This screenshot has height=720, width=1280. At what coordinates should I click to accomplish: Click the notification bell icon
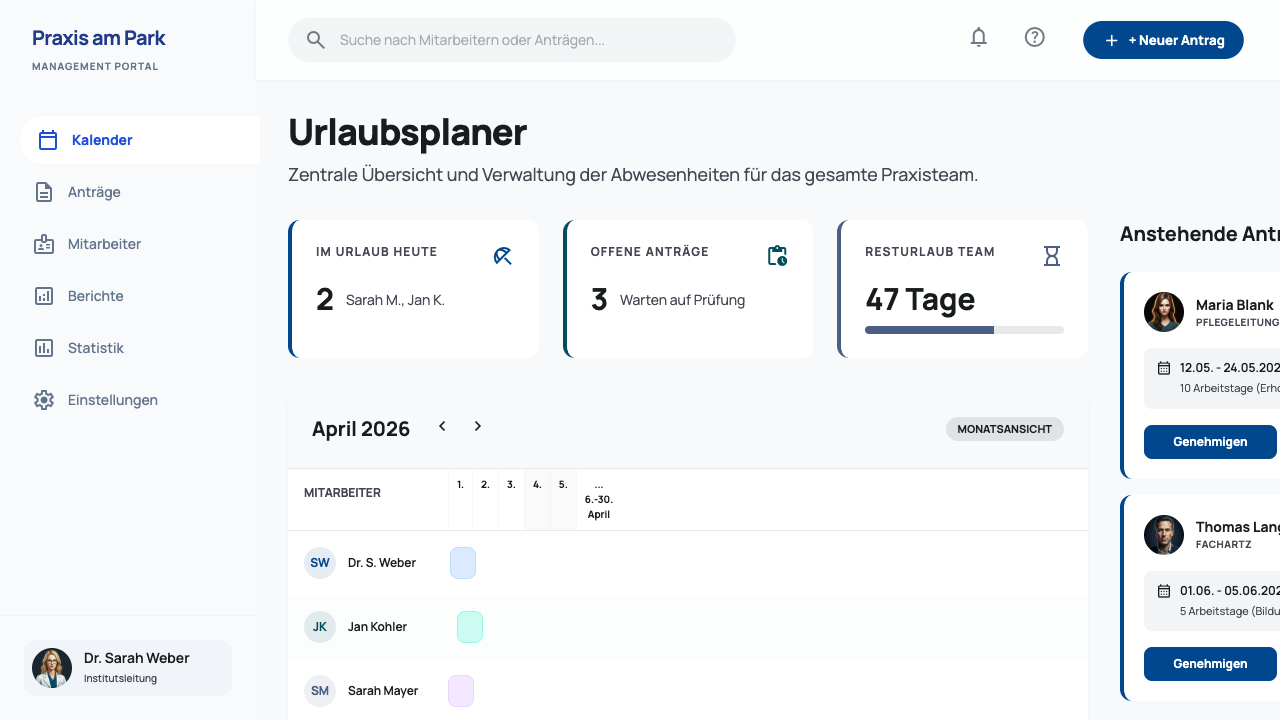pyautogui.click(x=979, y=38)
